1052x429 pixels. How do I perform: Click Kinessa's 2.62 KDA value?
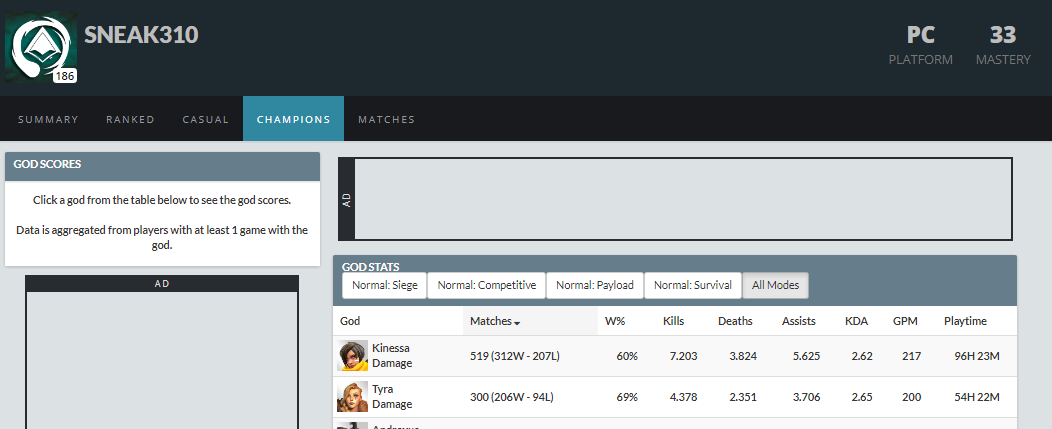click(x=862, y=356)
